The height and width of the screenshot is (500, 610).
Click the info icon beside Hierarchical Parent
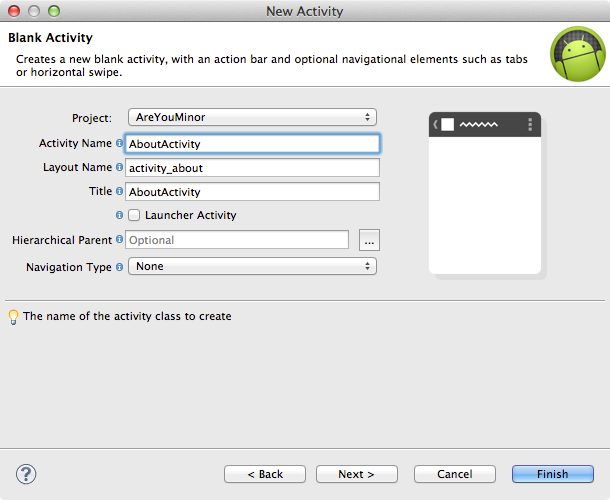(119, 239)
